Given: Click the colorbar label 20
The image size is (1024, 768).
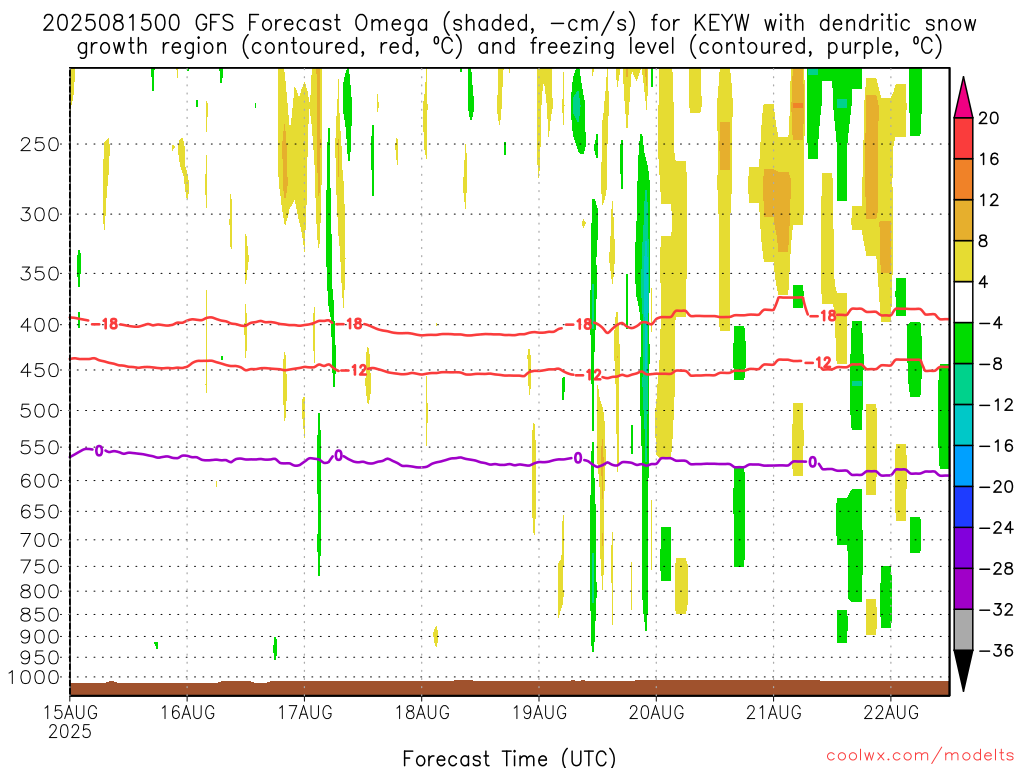Looking at the screenshot, I should coord(989,118).
